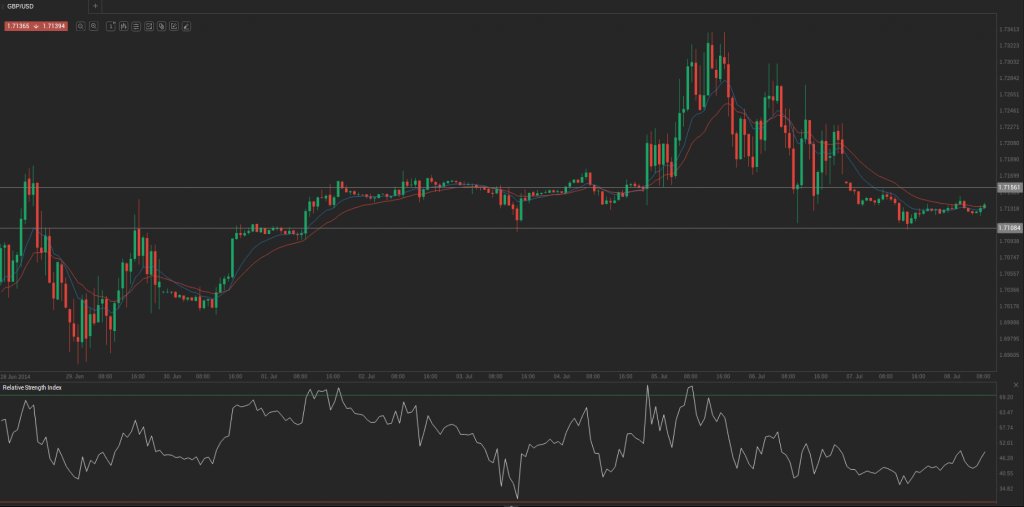
Task: Add a new chart tab with plus
Action: 95,7
